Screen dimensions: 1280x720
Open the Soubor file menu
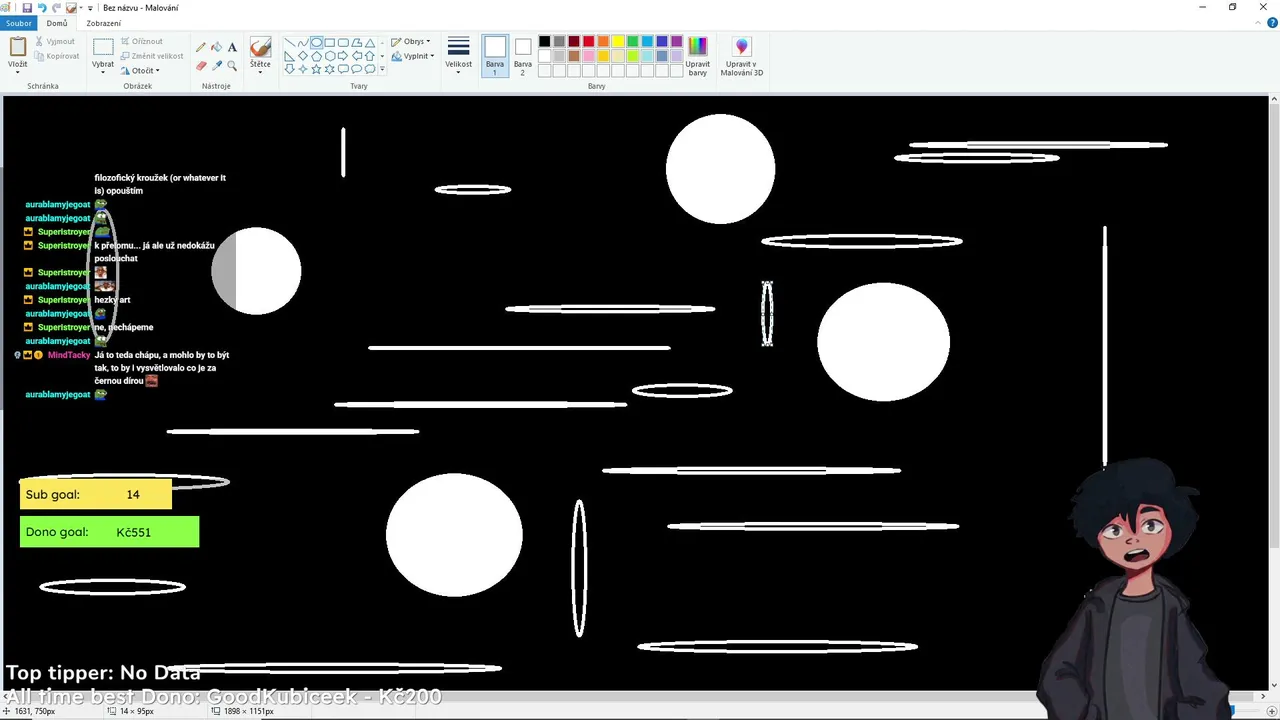click(19, 23)
